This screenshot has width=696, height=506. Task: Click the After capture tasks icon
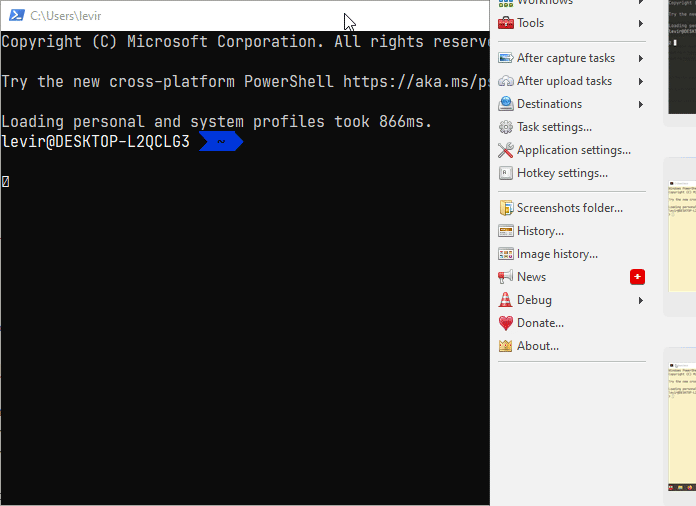coord(506,58)
